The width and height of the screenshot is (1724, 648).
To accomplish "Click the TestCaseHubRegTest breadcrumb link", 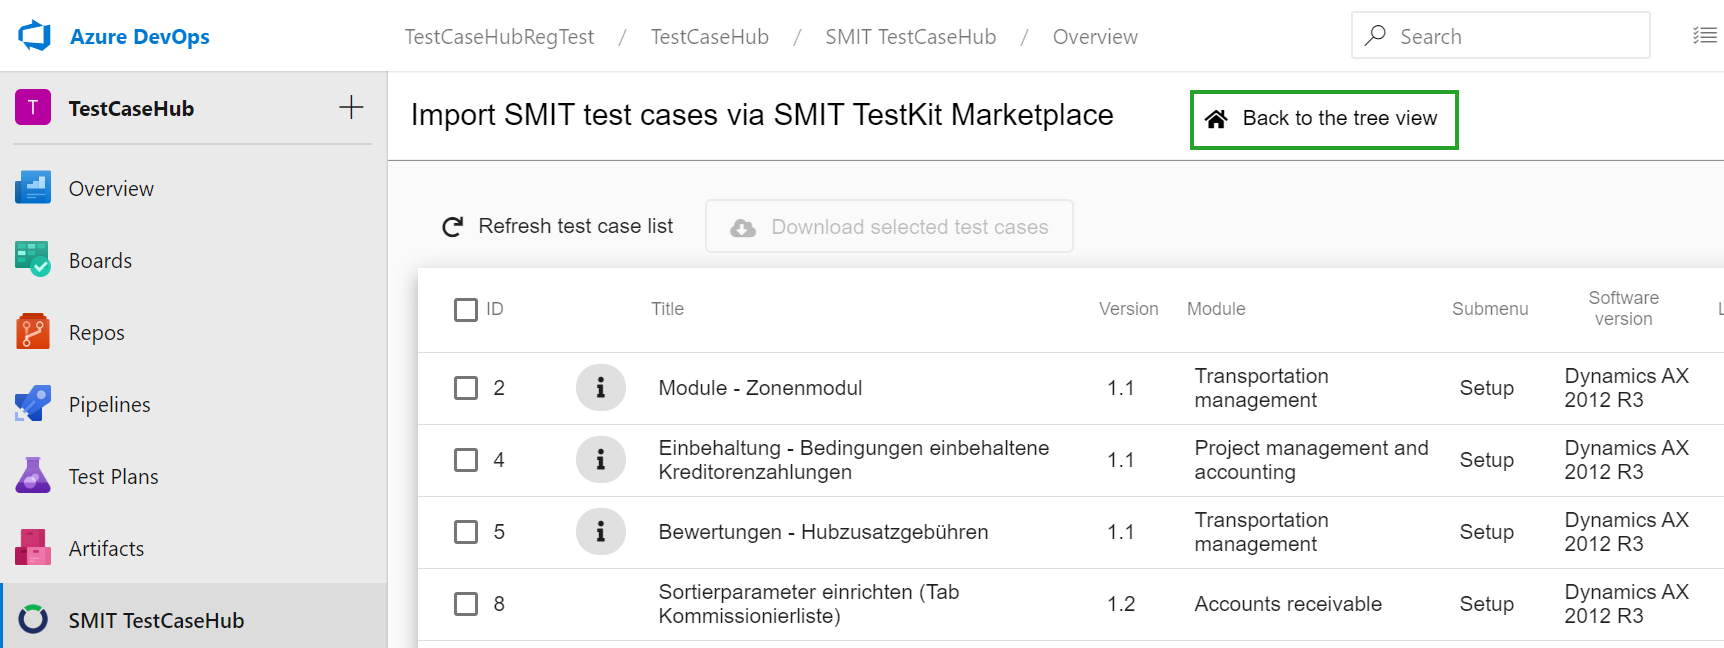I will [499, 37].
